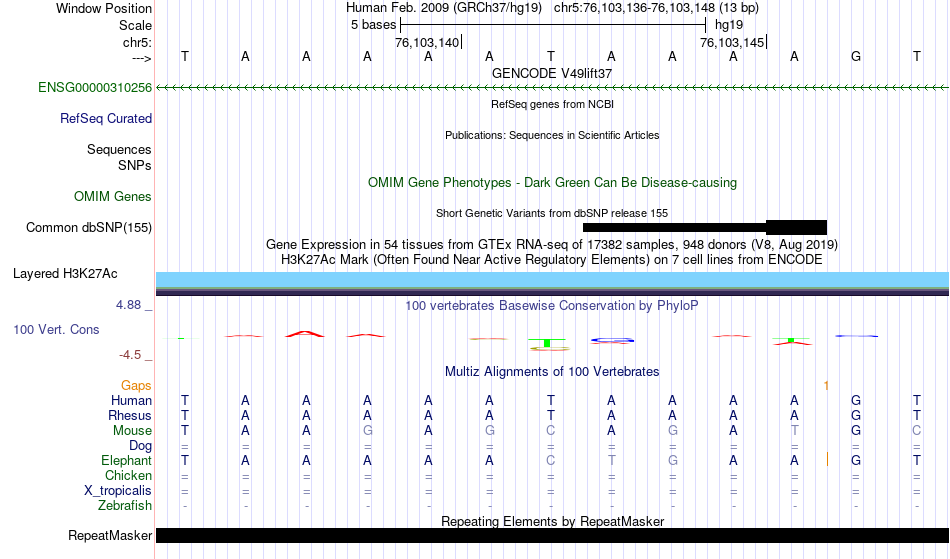Click the position marker 76,103,140
The image size is (950, 559).
(427, 42)
